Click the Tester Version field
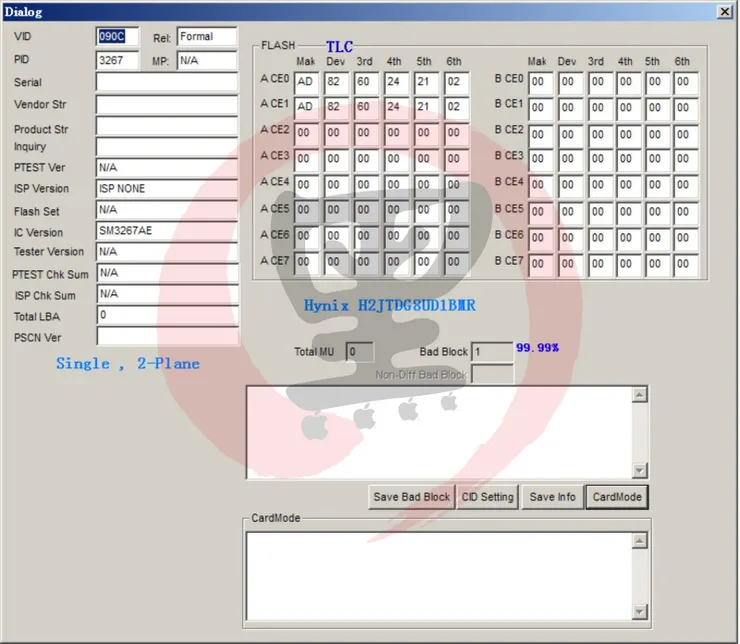 pyautogui.click(x=167, y=251)
